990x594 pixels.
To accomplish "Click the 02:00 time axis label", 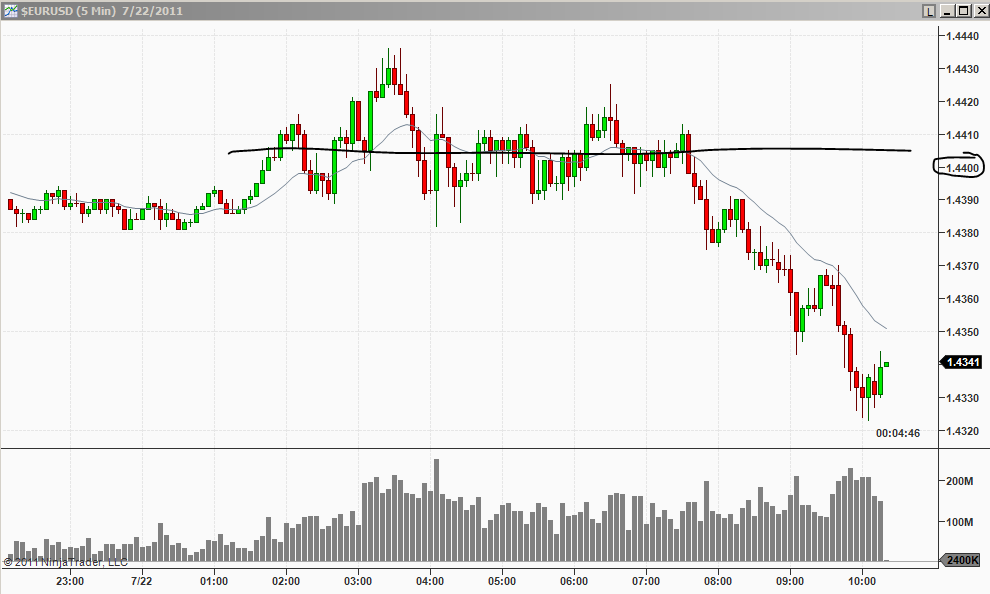I will click(x=286, y=581).
